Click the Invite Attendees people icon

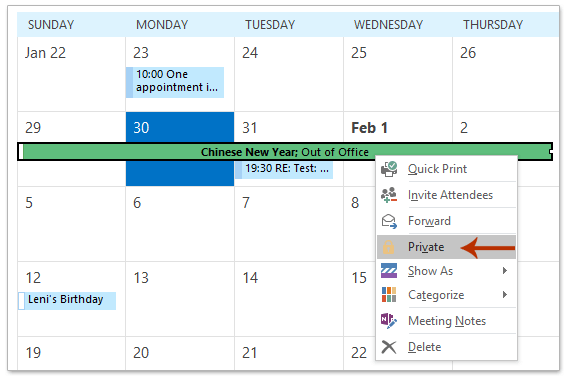(x=389, y=195)
